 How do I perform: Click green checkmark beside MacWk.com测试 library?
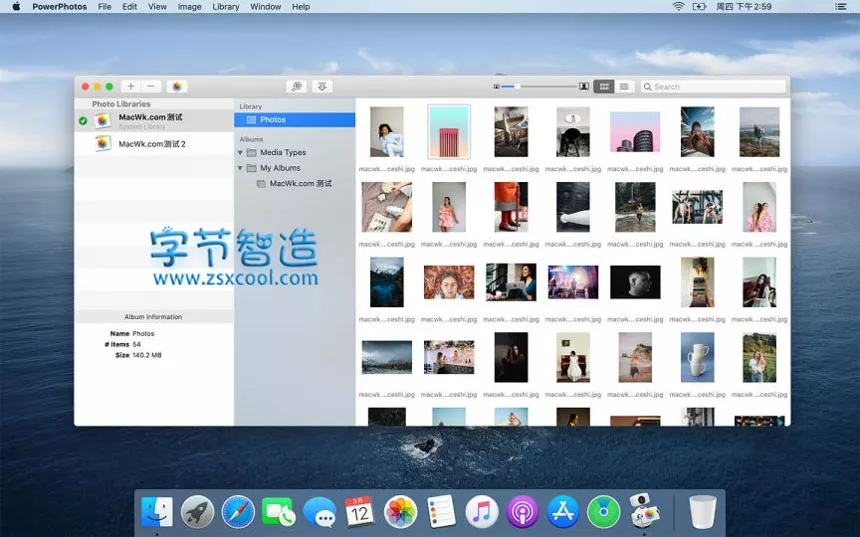point(83,121)
